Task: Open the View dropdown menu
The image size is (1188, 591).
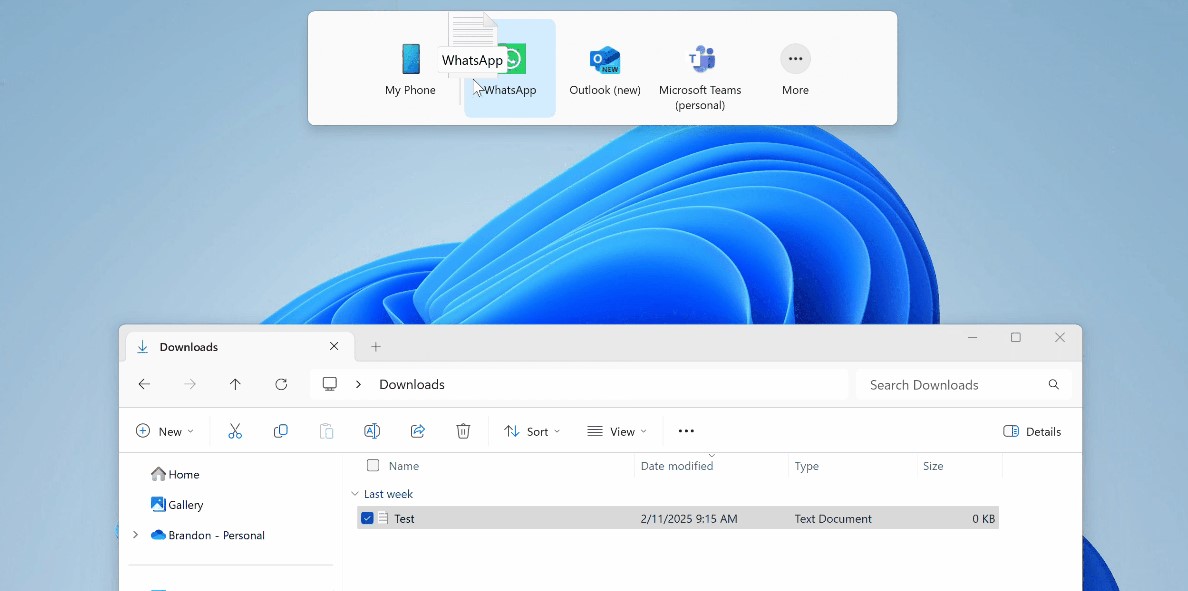Action: pyautogui.click(x=616, y=431)
